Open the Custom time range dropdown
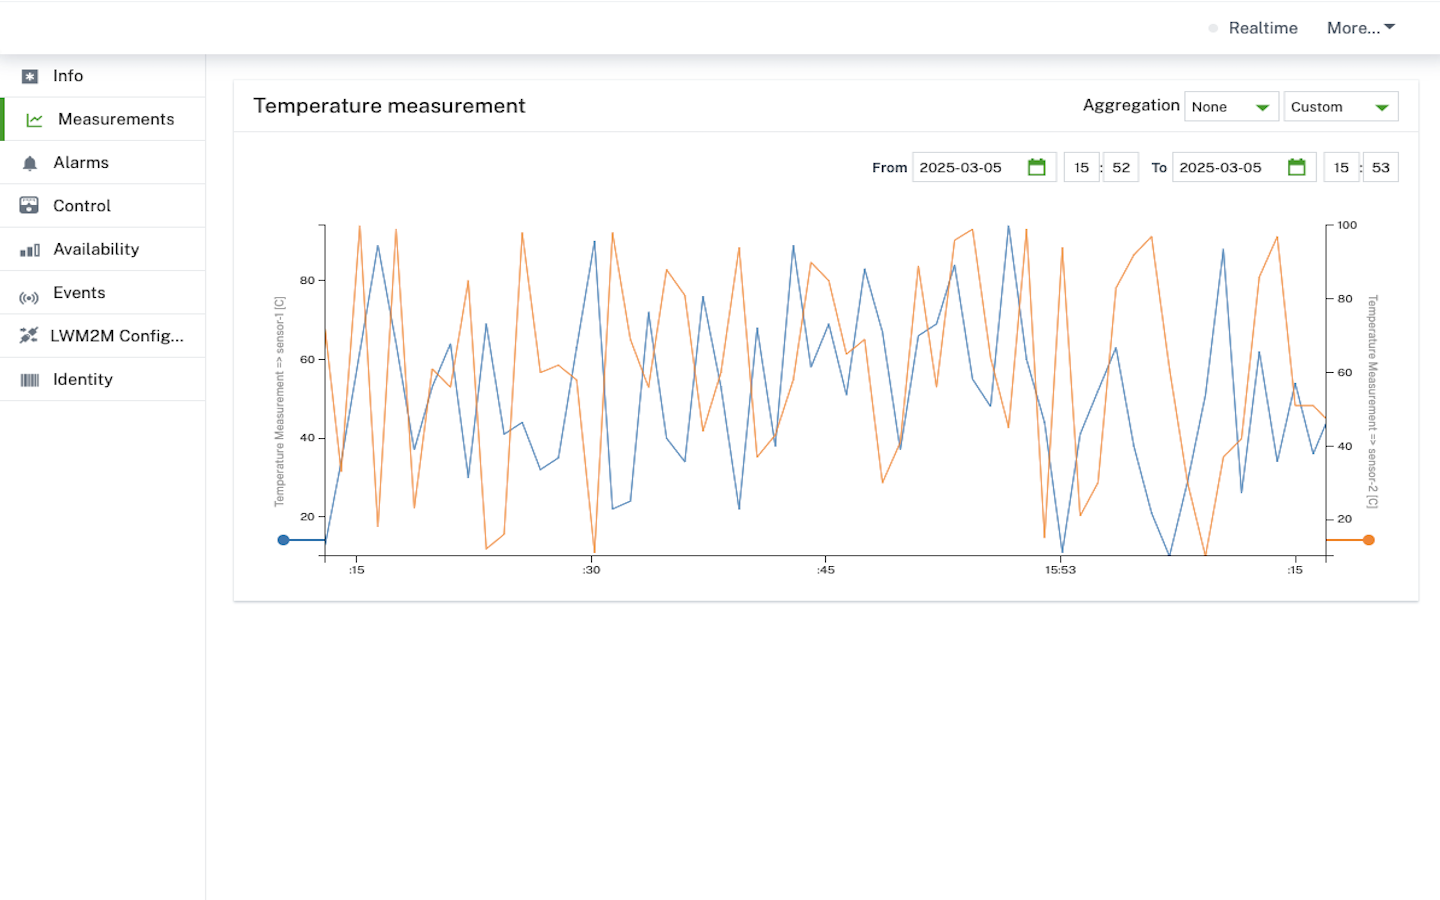The height and width of the screenshot is (900, 1440). (1340, 107)
